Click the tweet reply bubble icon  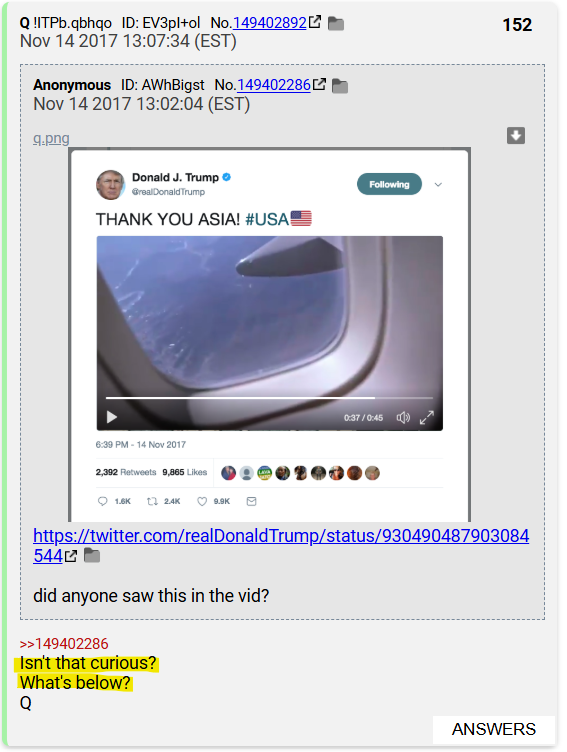click(x=103, y=501)
